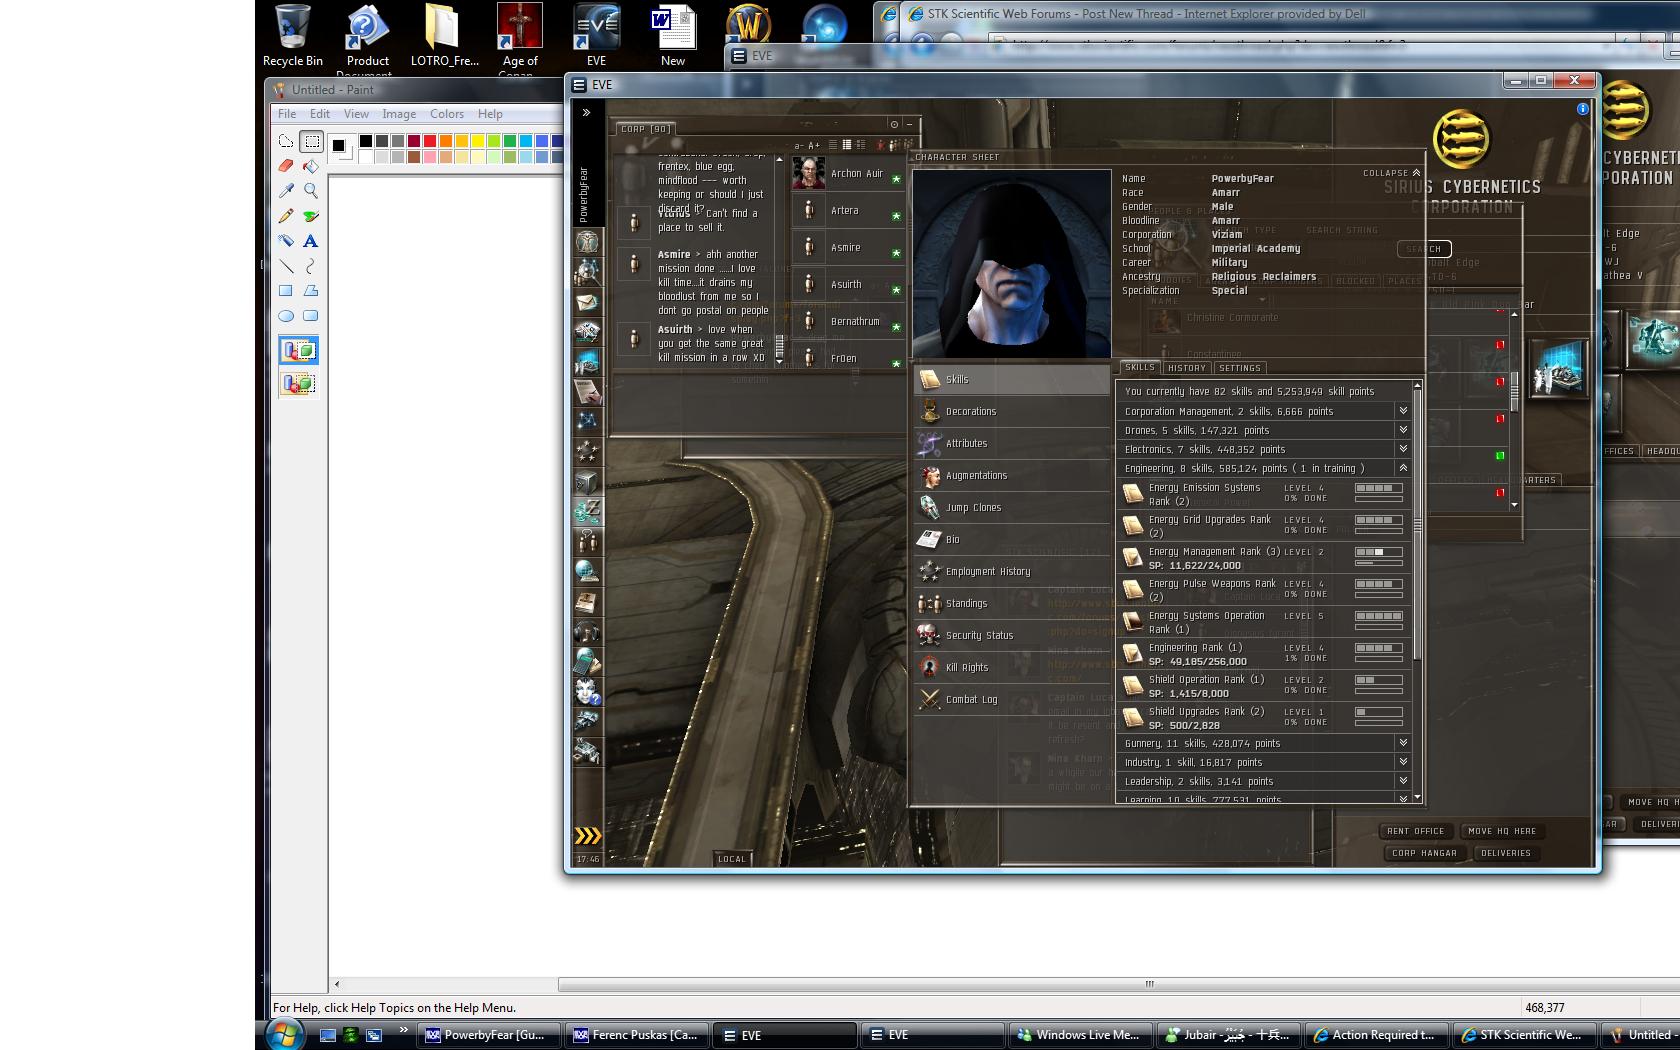This screenshot has width=1680, height=1050.
Task: Open the Attributes section of character sheet
Action: click(1012, 443)
